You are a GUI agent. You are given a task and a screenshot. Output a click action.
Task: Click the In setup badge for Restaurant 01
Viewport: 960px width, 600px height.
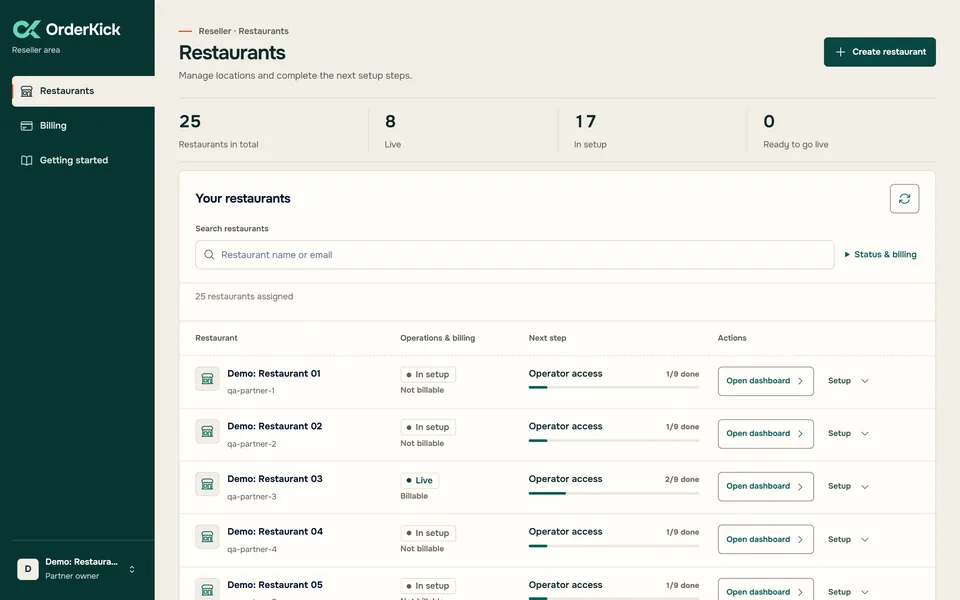point(427,374)
